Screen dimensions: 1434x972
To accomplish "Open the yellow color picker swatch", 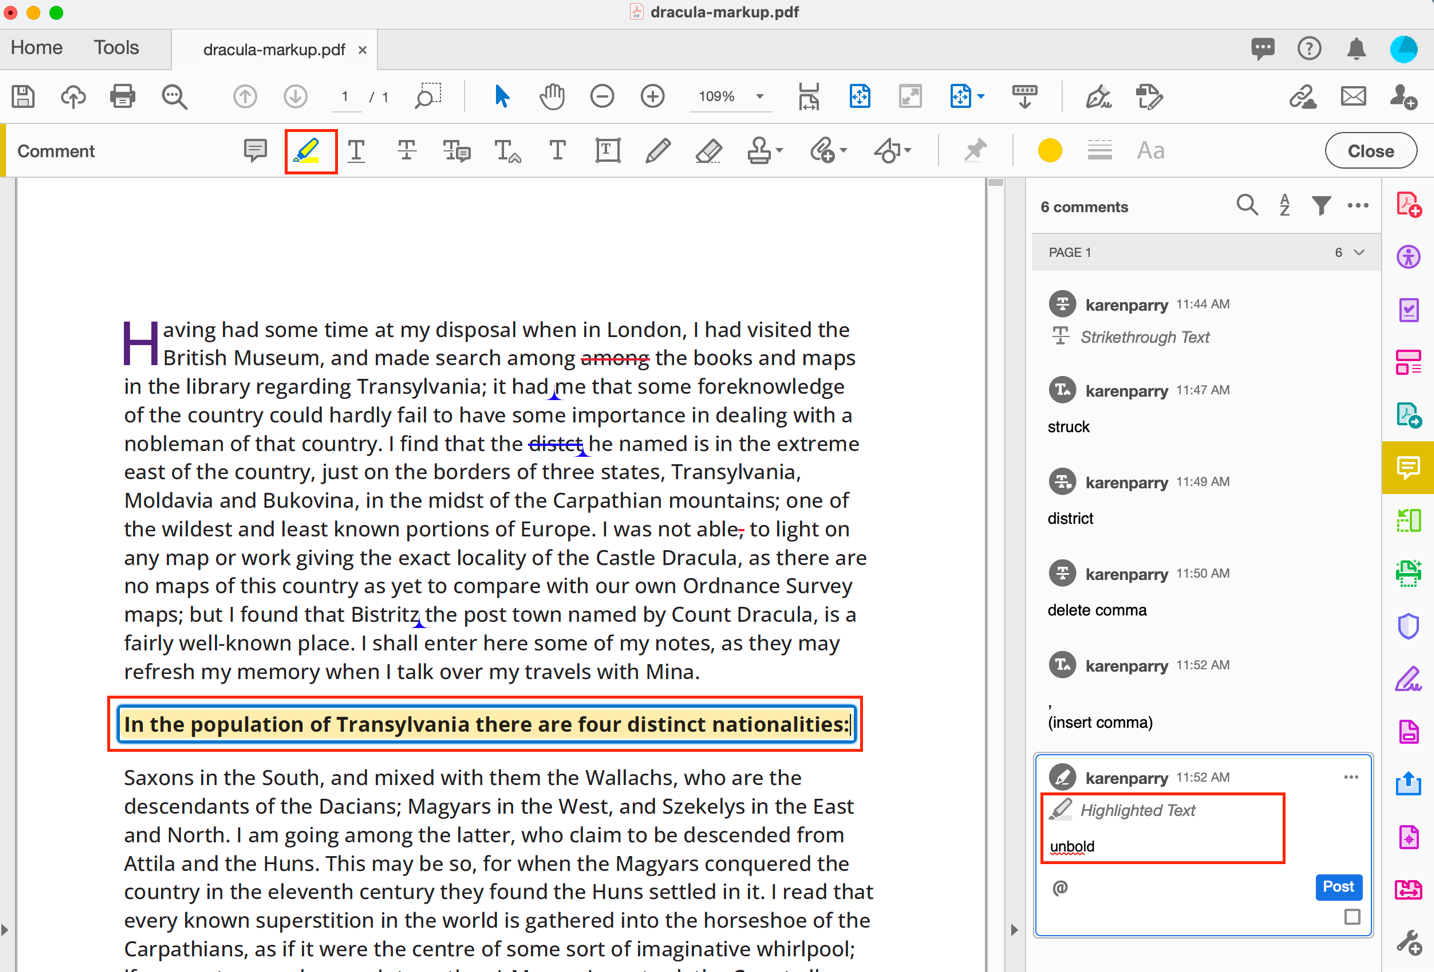I will pos(1049,151).
